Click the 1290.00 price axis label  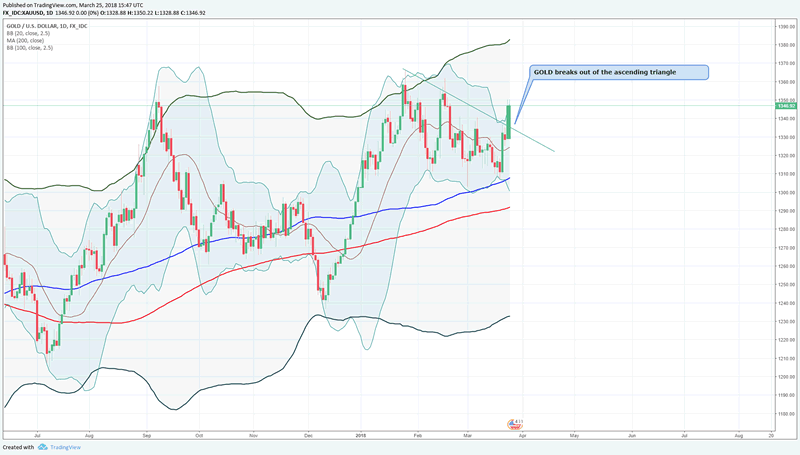786,211
